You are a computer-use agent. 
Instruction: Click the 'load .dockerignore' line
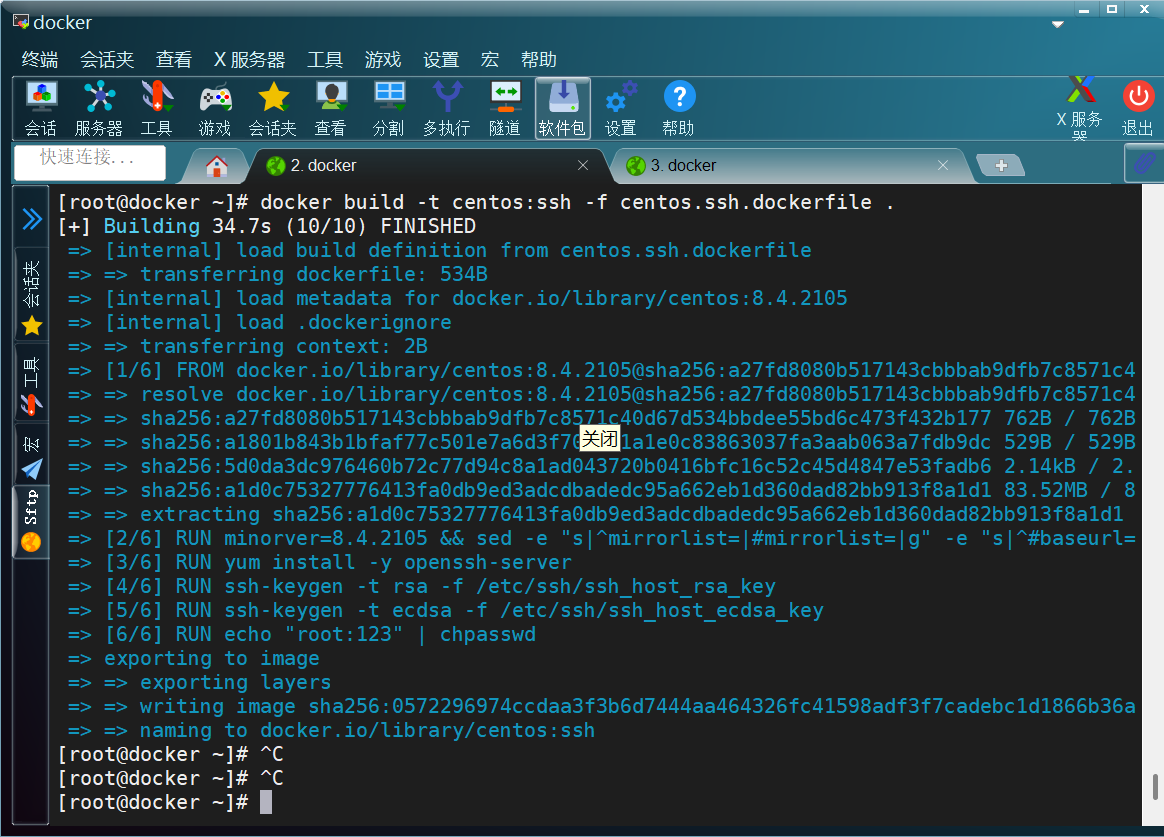(x=259, y=322)
